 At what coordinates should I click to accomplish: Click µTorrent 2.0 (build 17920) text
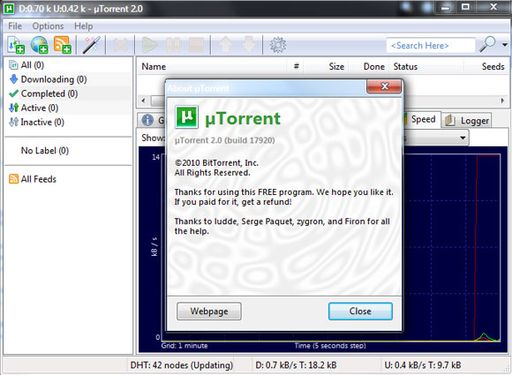tap(225, 140)
